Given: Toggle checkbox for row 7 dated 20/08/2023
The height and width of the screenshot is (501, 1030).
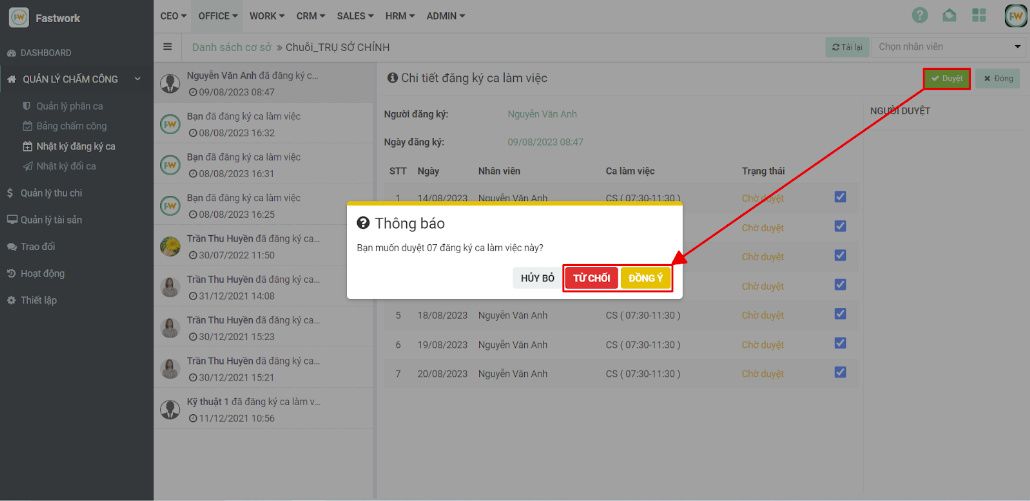Looking at the screenshot, I should [x=840, y=372].
